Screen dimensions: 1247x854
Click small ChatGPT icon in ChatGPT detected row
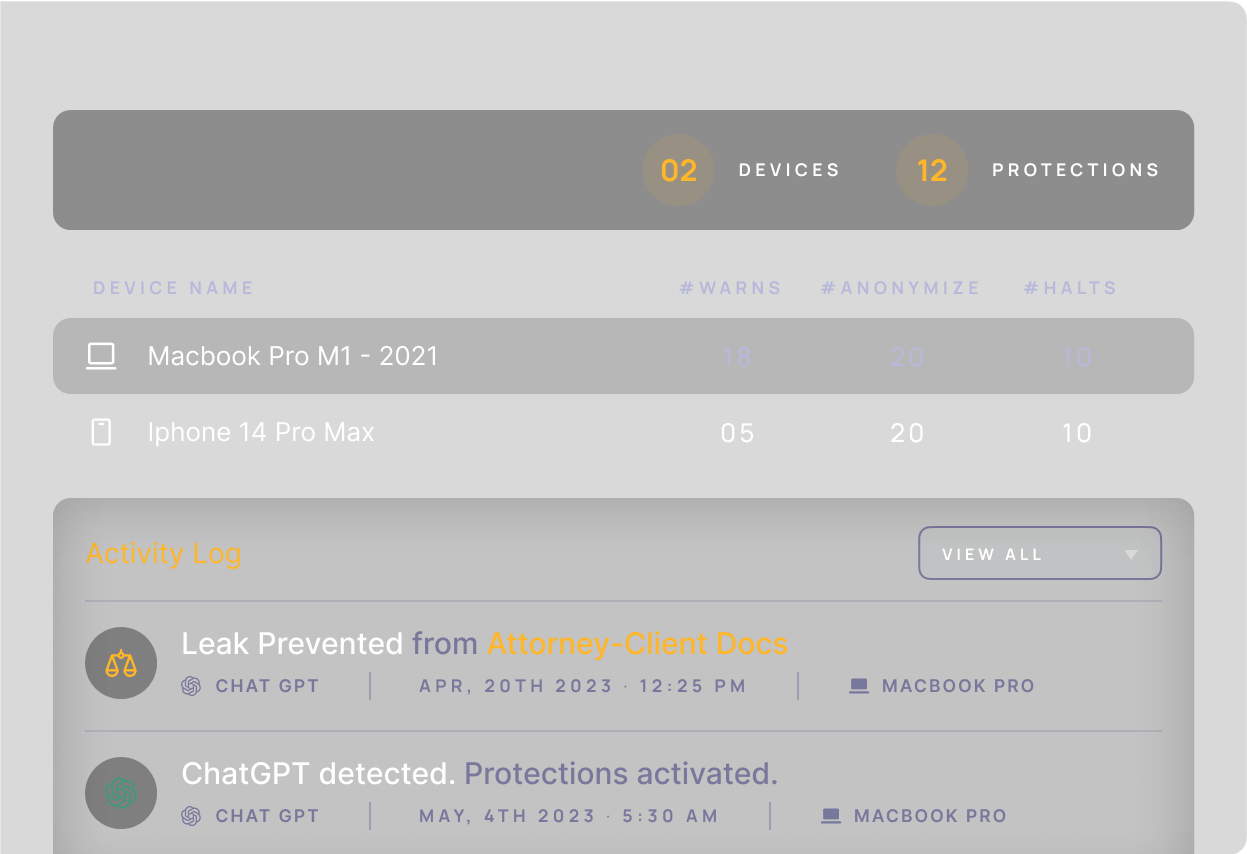click(x=191, y=816)
